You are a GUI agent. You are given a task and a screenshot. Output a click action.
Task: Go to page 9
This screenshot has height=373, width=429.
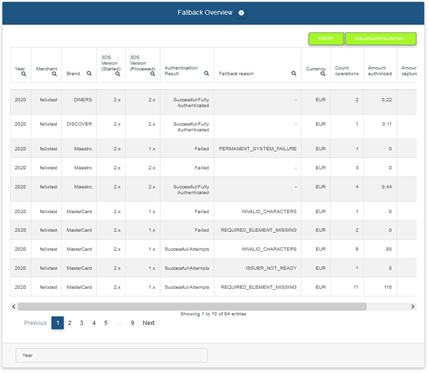pyautogui.click(x=132, y=323)
